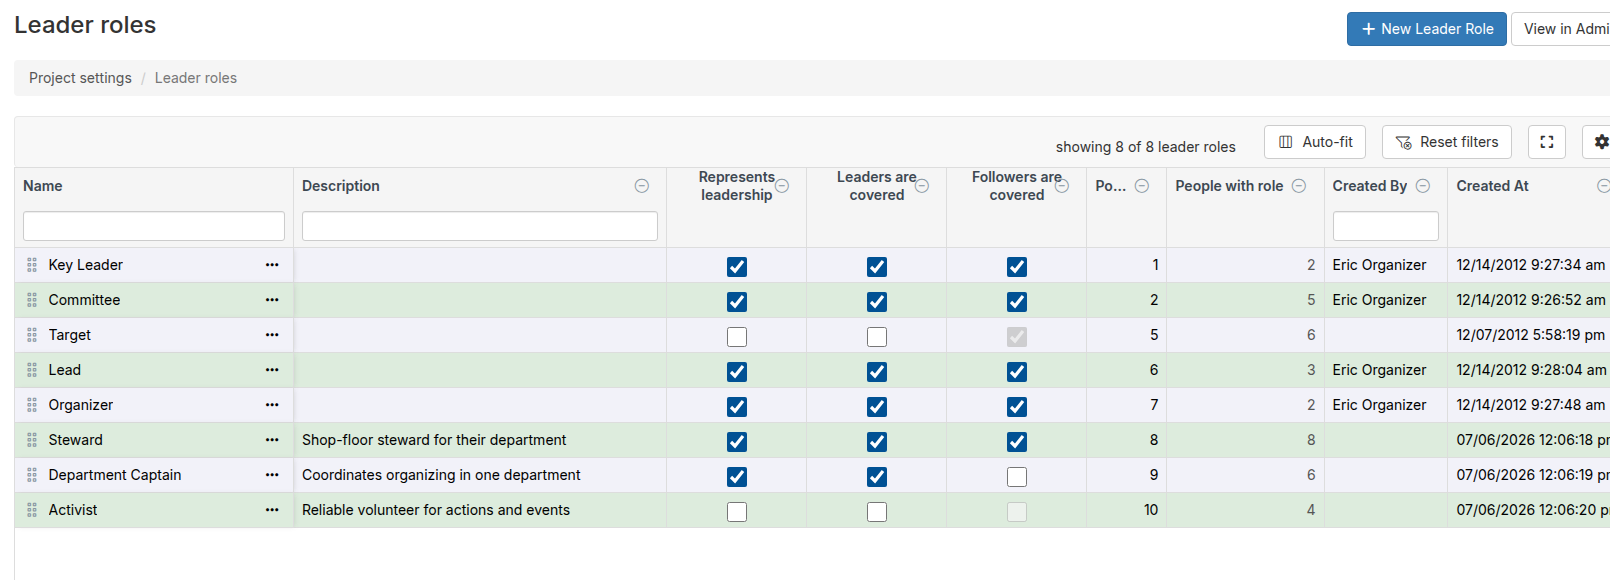Hide the Created By column minus icon
Screen dimensions: 1610x580
pyautogui.click(x=1423, y=186)
